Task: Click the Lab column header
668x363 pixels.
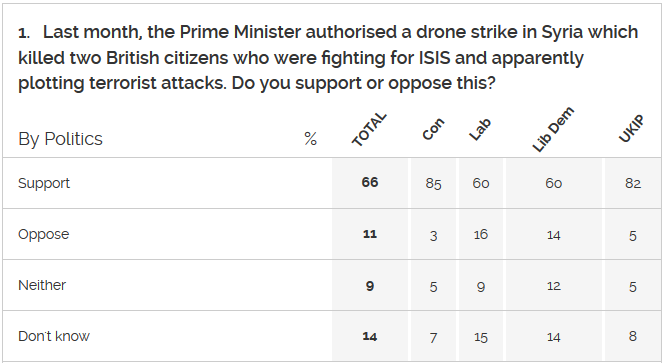Action: pyautogui.click(x=480, y=130)
